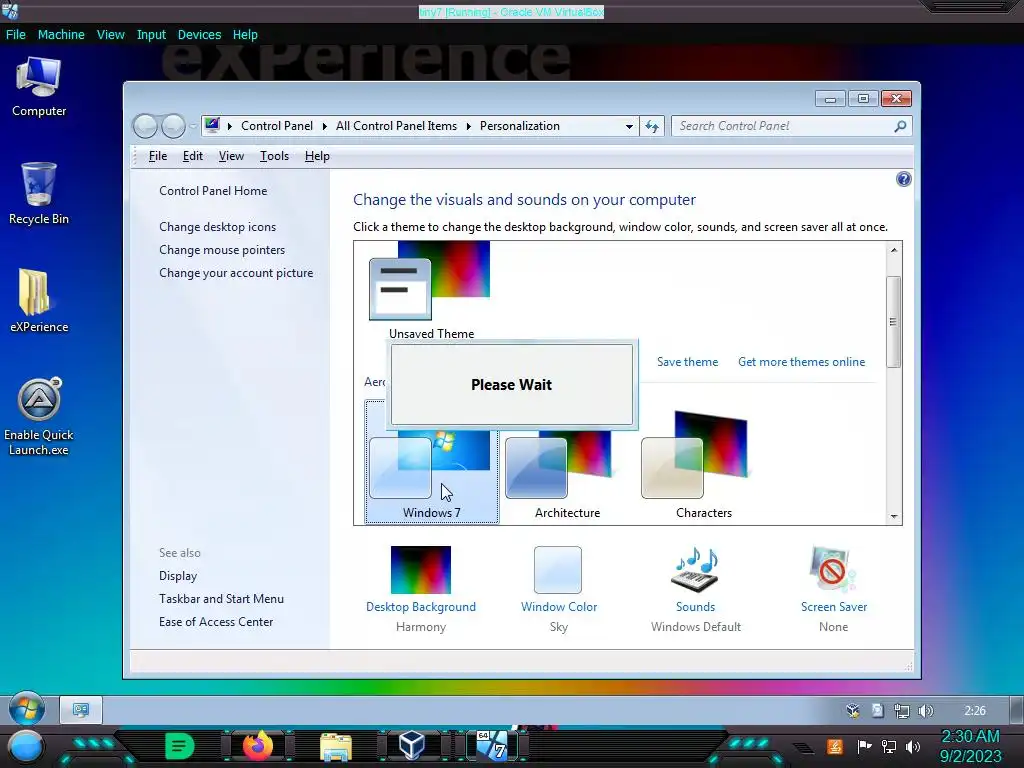
Task: Click Get more themes online link
Action: (801, 362)
